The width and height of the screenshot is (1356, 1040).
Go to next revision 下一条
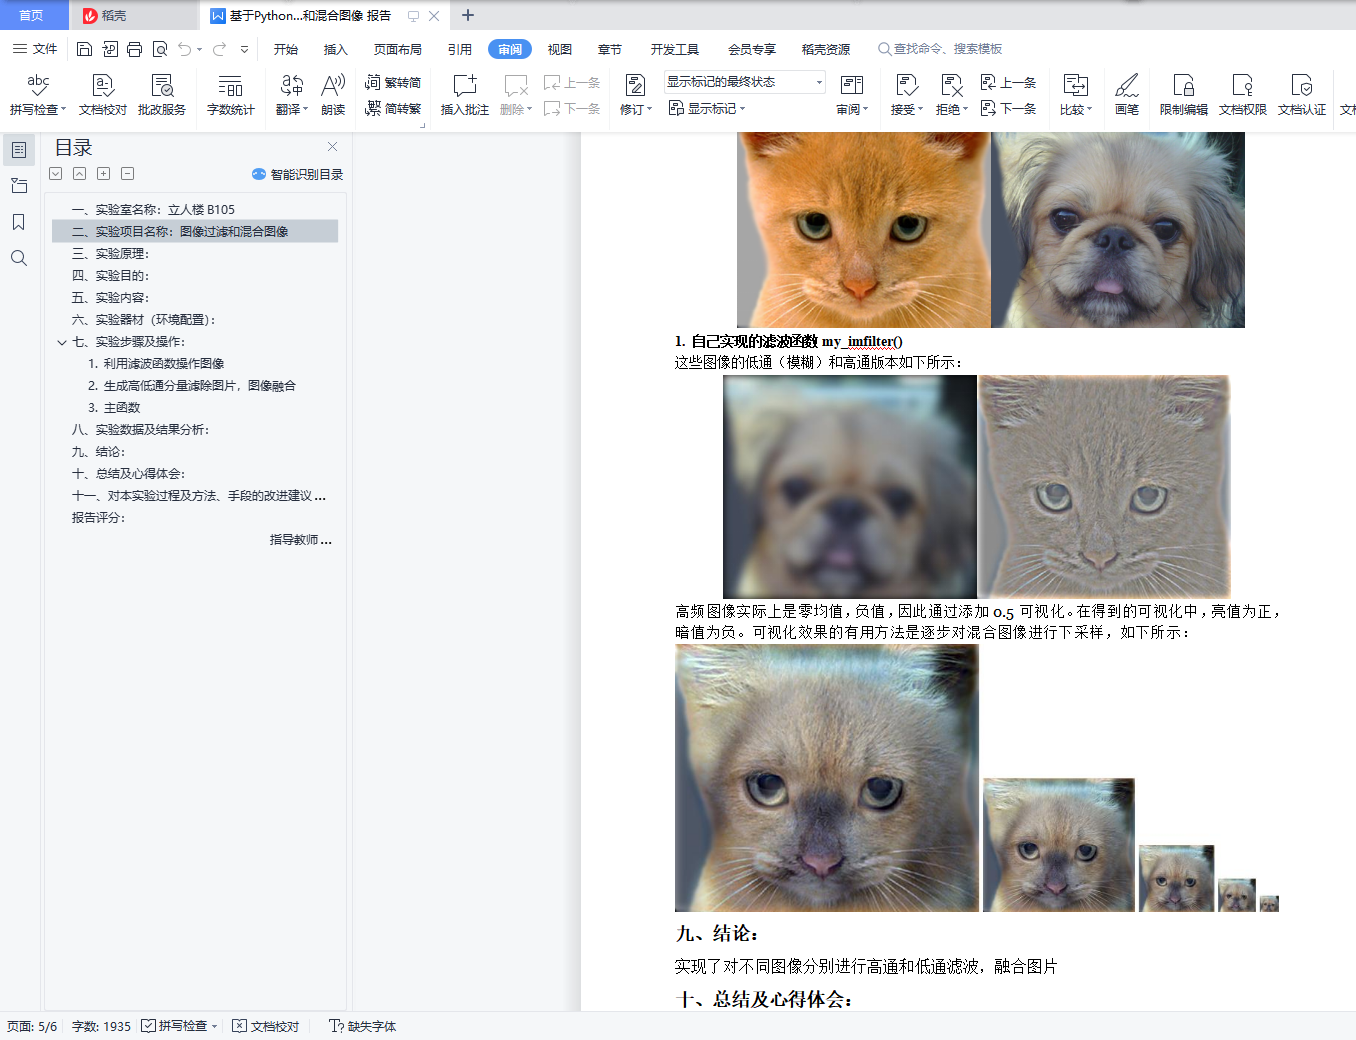(x=1008, y=109)
